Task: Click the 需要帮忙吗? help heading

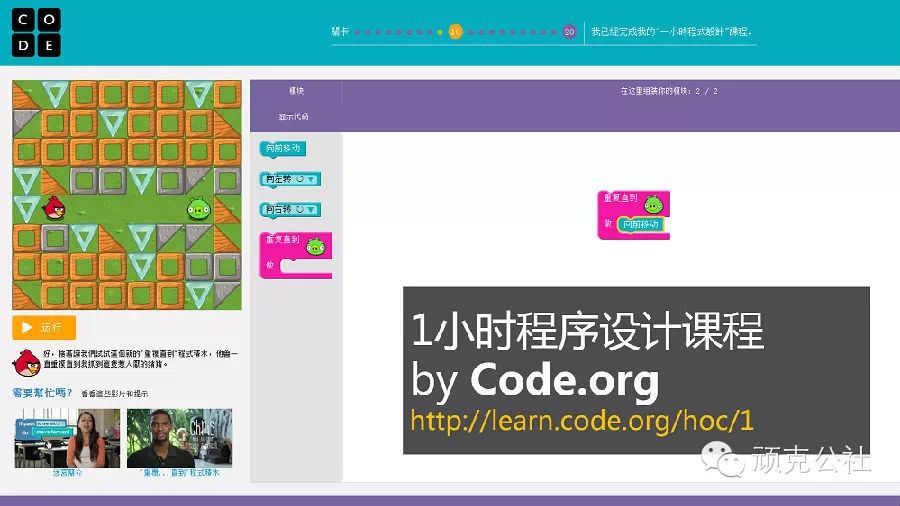Action: 42,393
